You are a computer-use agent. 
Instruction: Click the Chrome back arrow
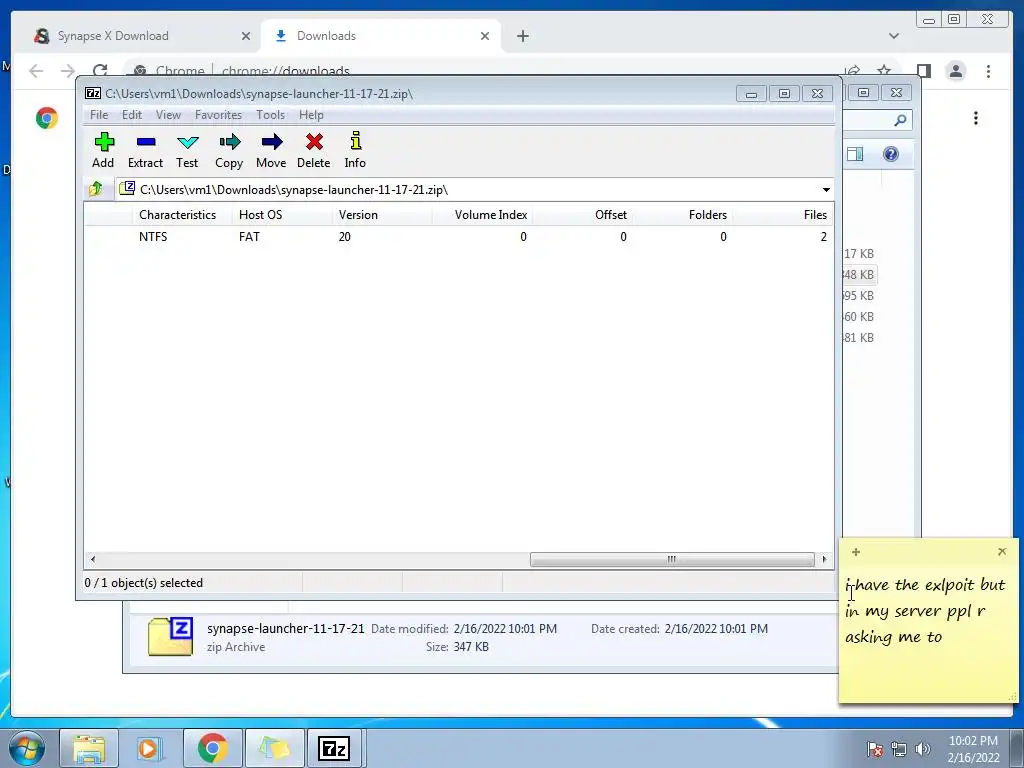(x=36, y=71)
